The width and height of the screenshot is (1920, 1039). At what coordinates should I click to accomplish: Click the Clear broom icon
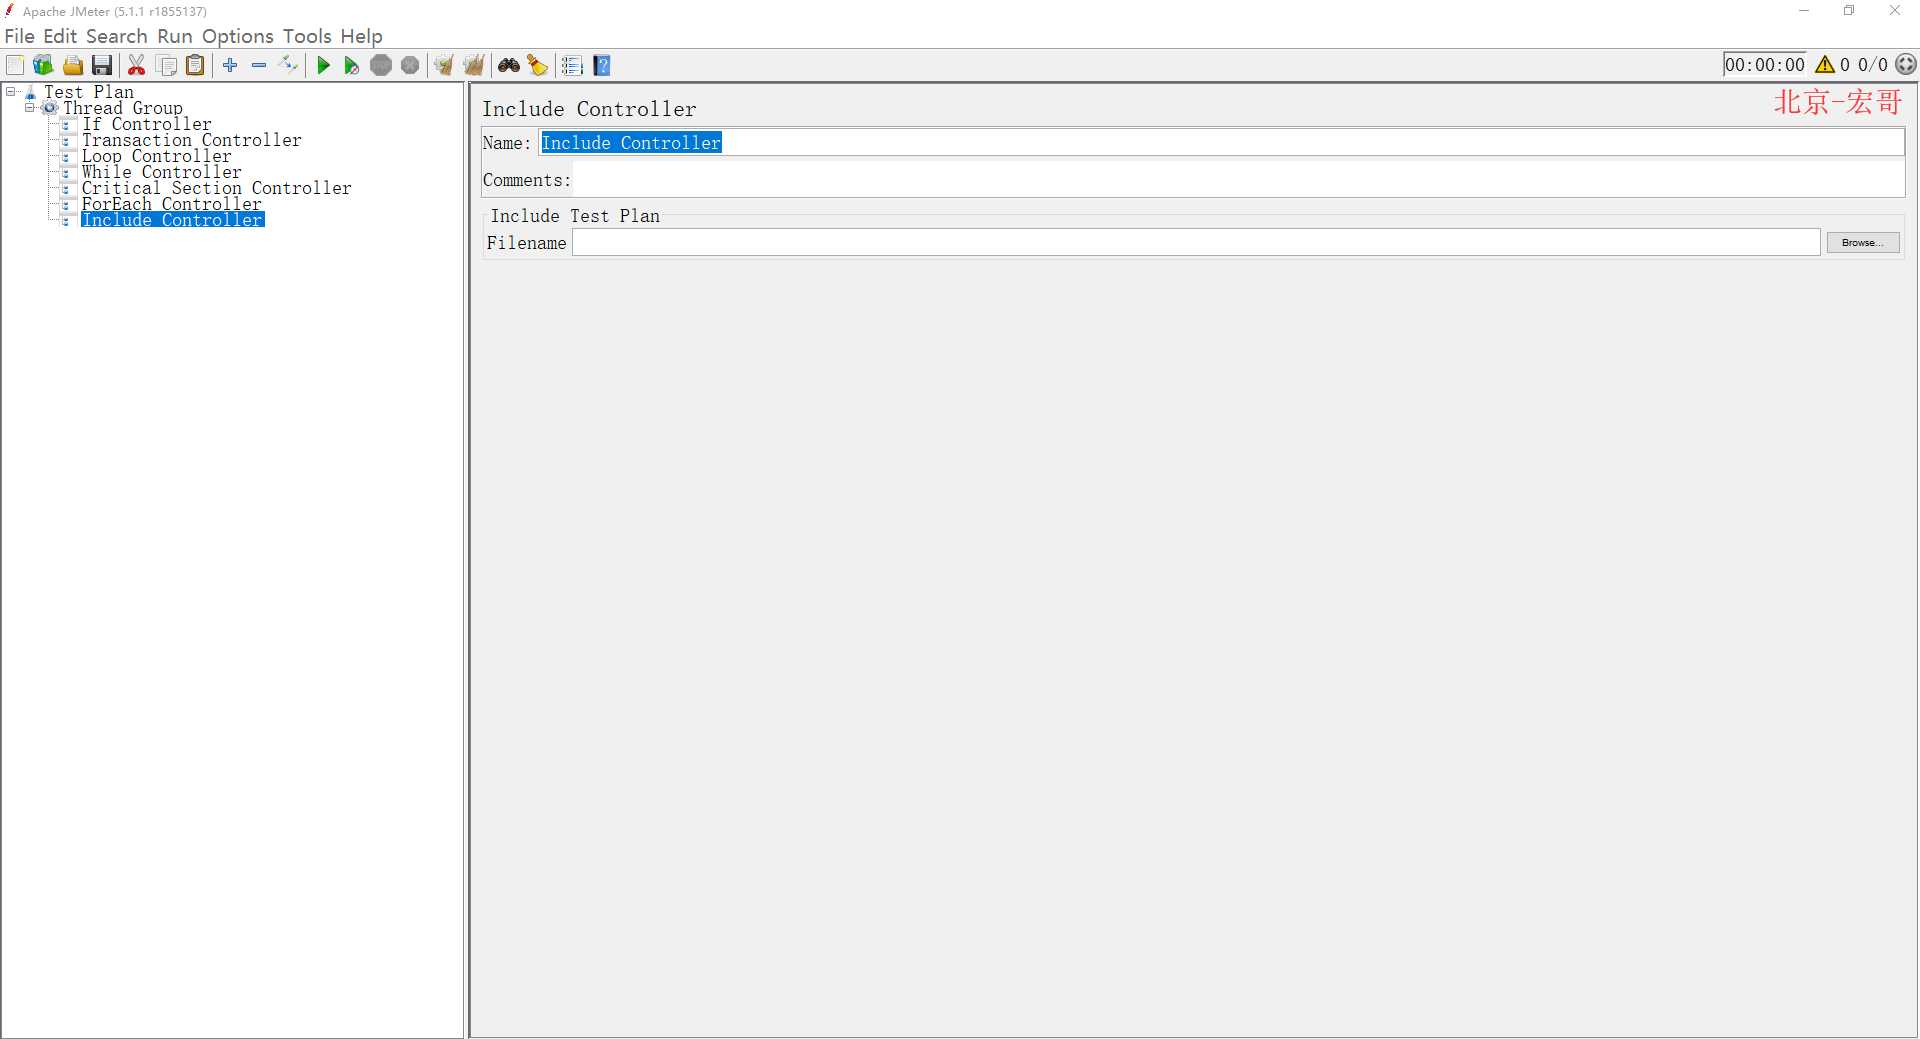[x=444, y=66]
